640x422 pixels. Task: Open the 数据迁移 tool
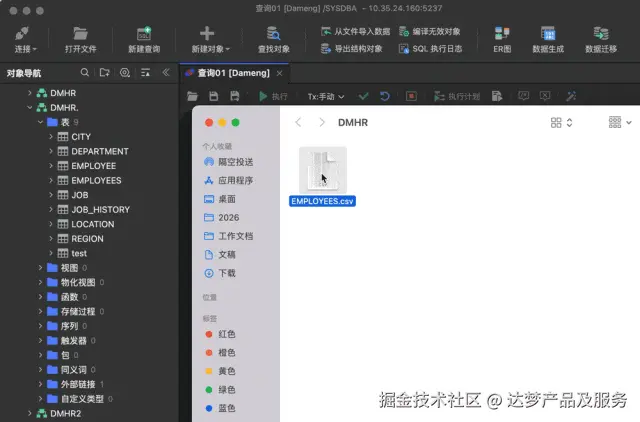point(601,40)
